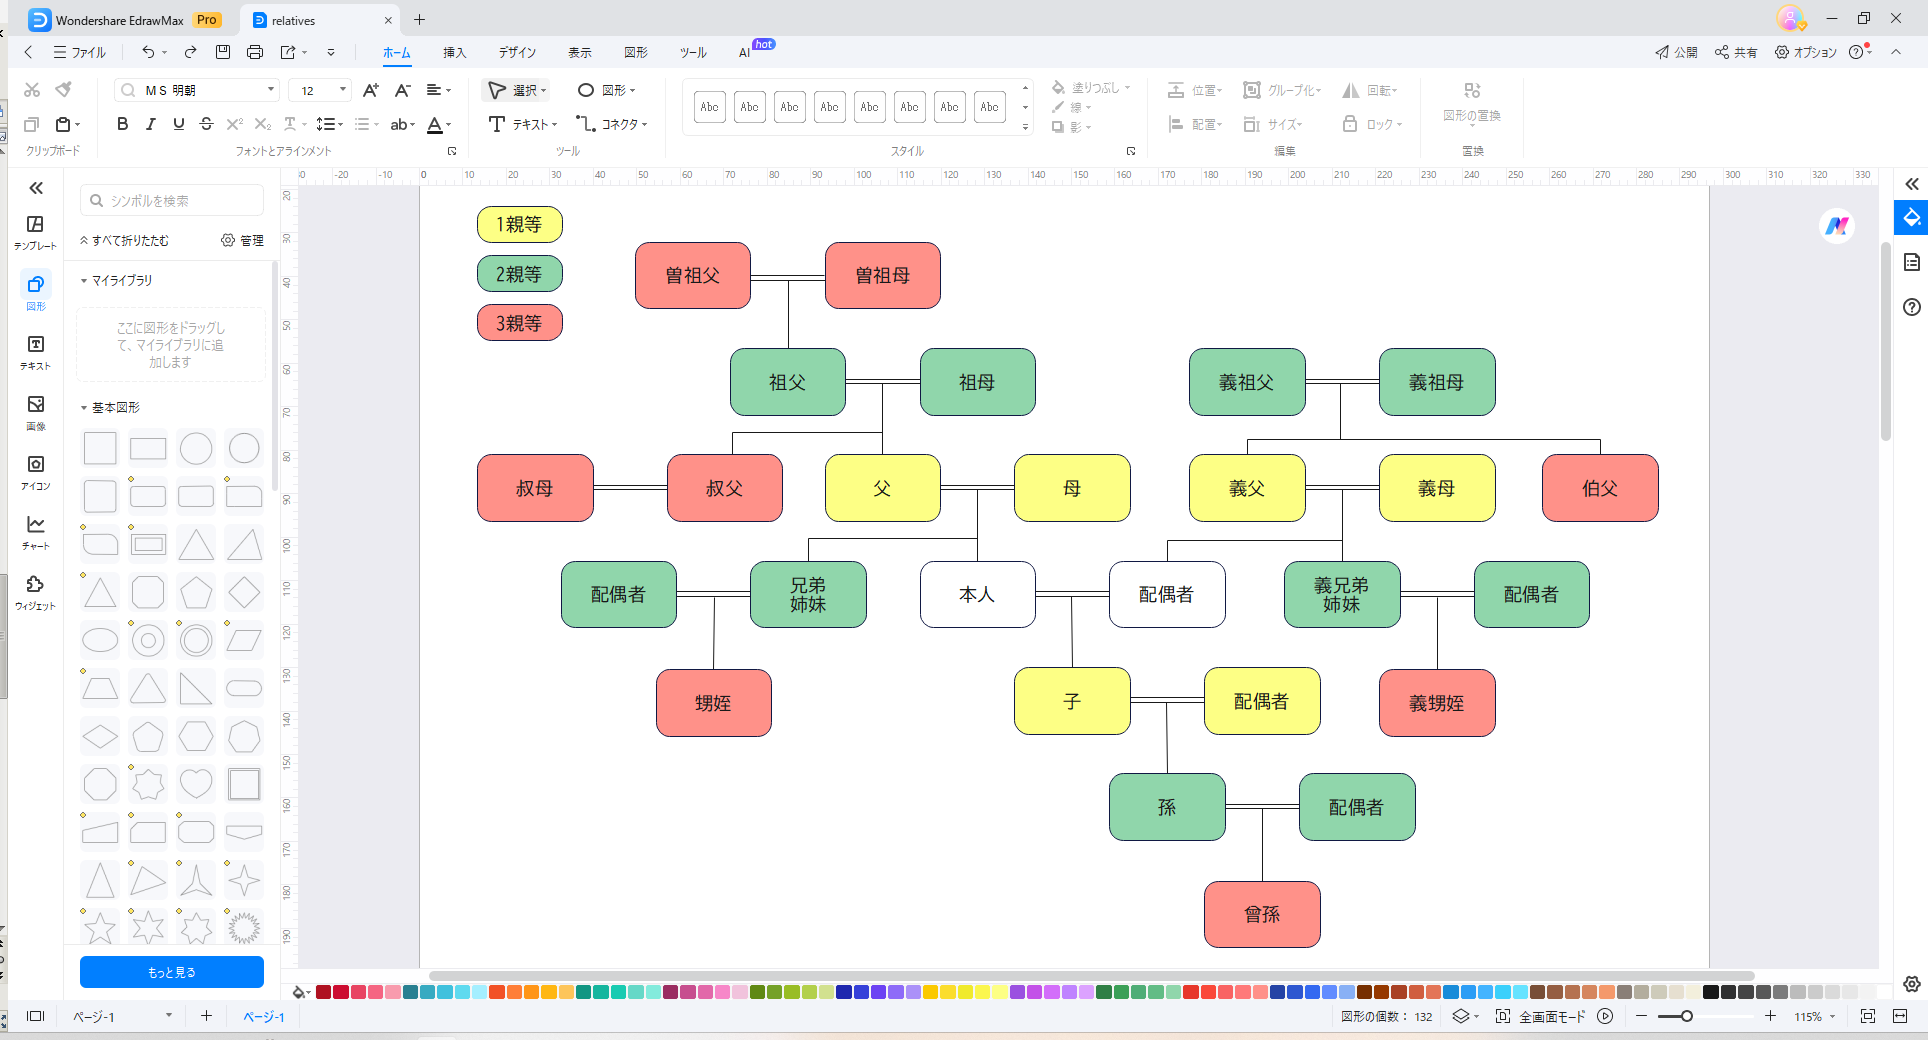Select a red swatch from the bottom color bar
This screenshot has height=1040, width=1928.
[x=340, y=992]
